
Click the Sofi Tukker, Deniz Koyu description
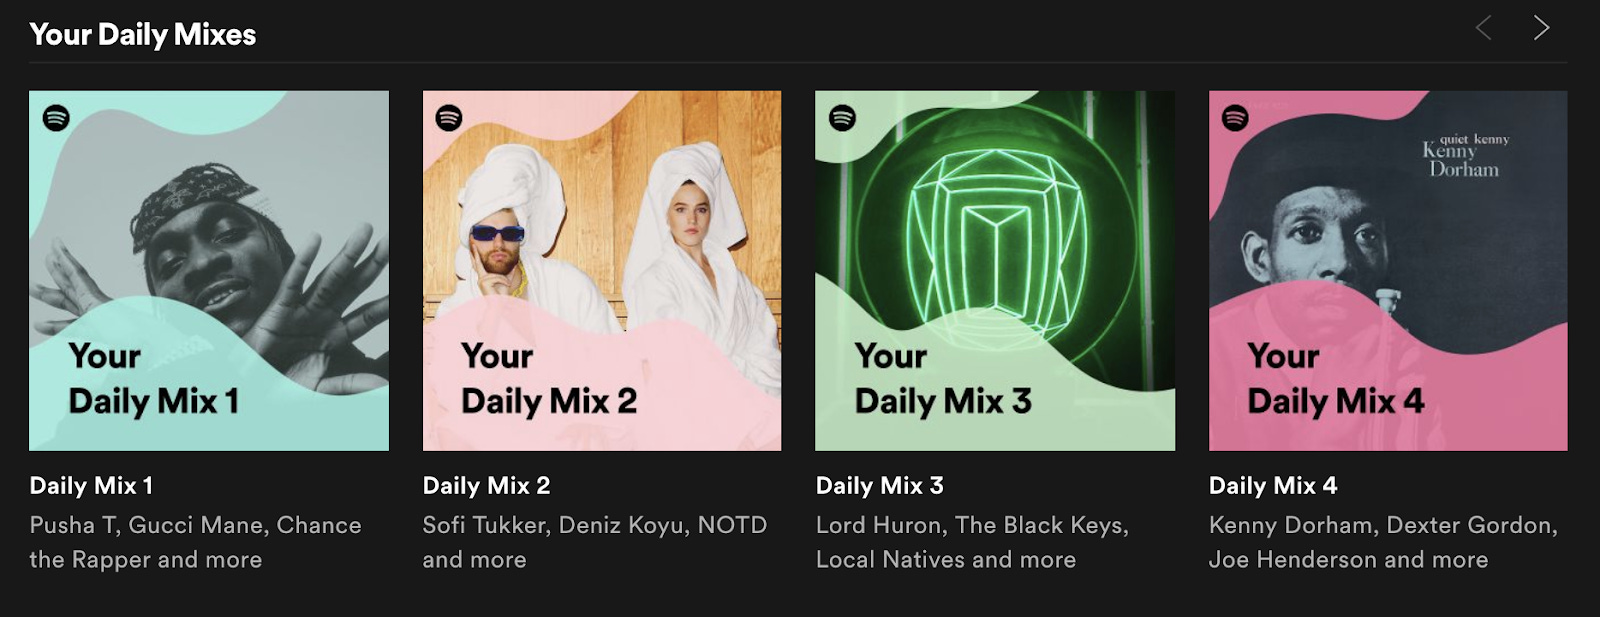[595, 542]
